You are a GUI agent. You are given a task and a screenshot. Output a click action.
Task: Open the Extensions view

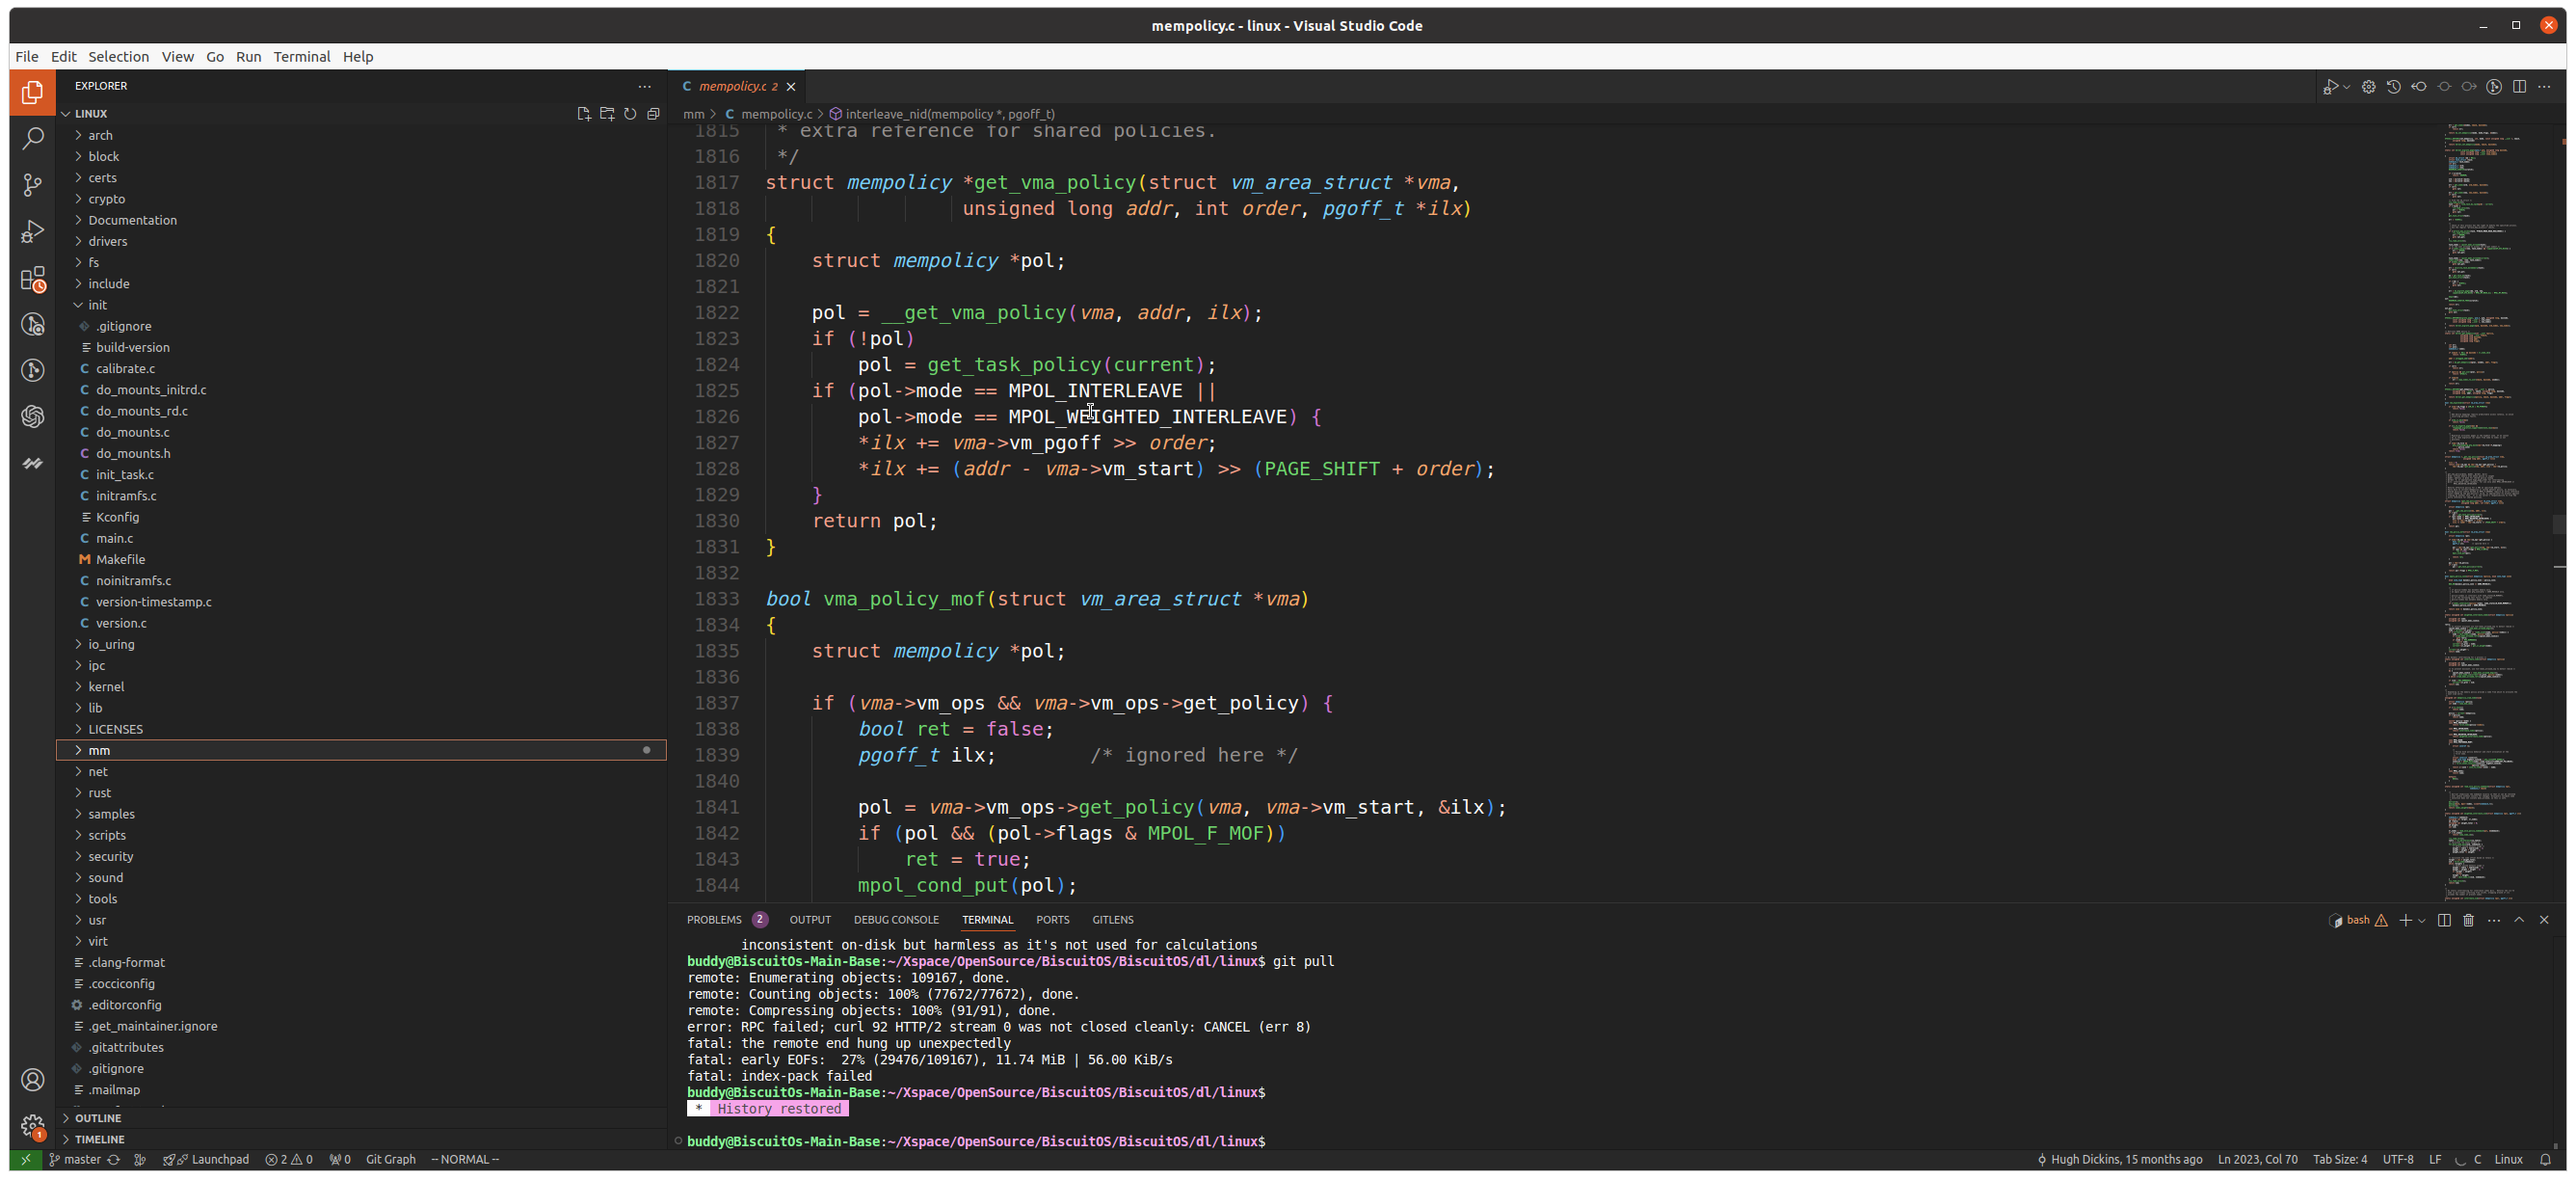click(33, 279)
